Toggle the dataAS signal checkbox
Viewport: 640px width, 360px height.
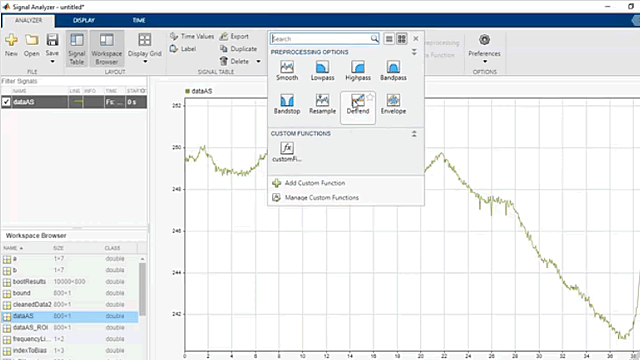pyautogui.click(x=6, y=102)
